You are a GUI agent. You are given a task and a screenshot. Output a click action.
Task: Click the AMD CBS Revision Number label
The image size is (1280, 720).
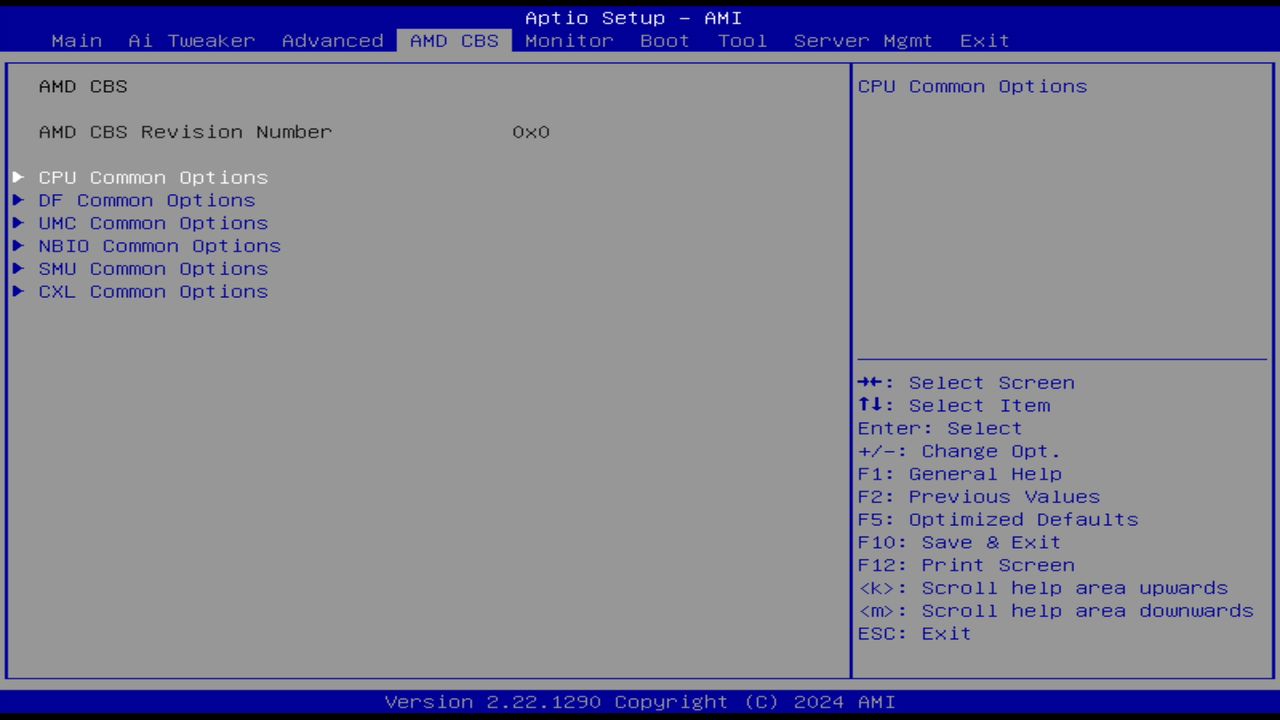point(185,132)
